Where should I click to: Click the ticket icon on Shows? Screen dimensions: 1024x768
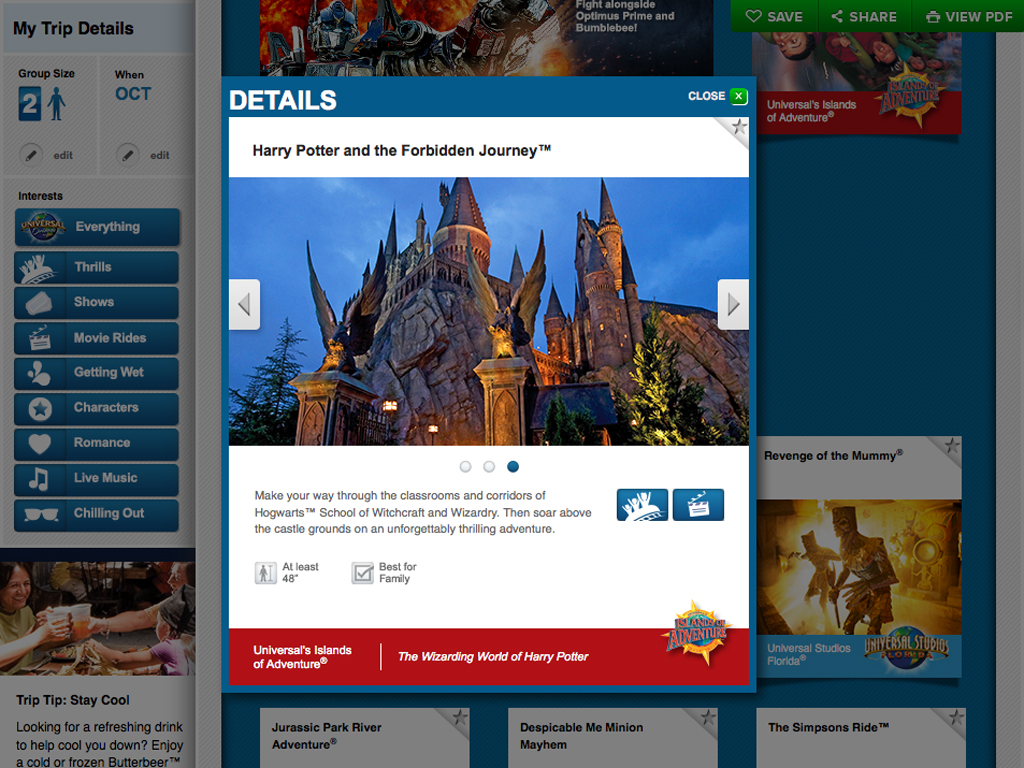pos(39,303)
